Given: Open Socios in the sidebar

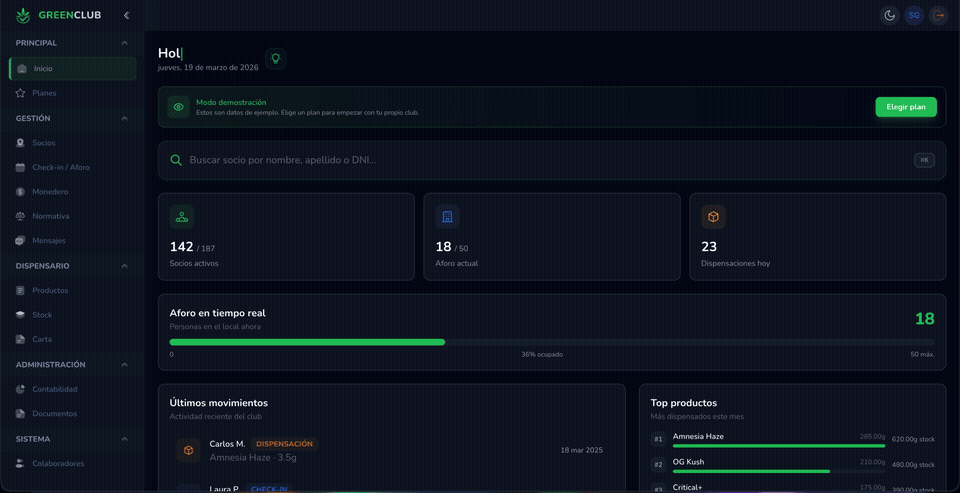Looking at the screenshot, I should coord(73,143).
